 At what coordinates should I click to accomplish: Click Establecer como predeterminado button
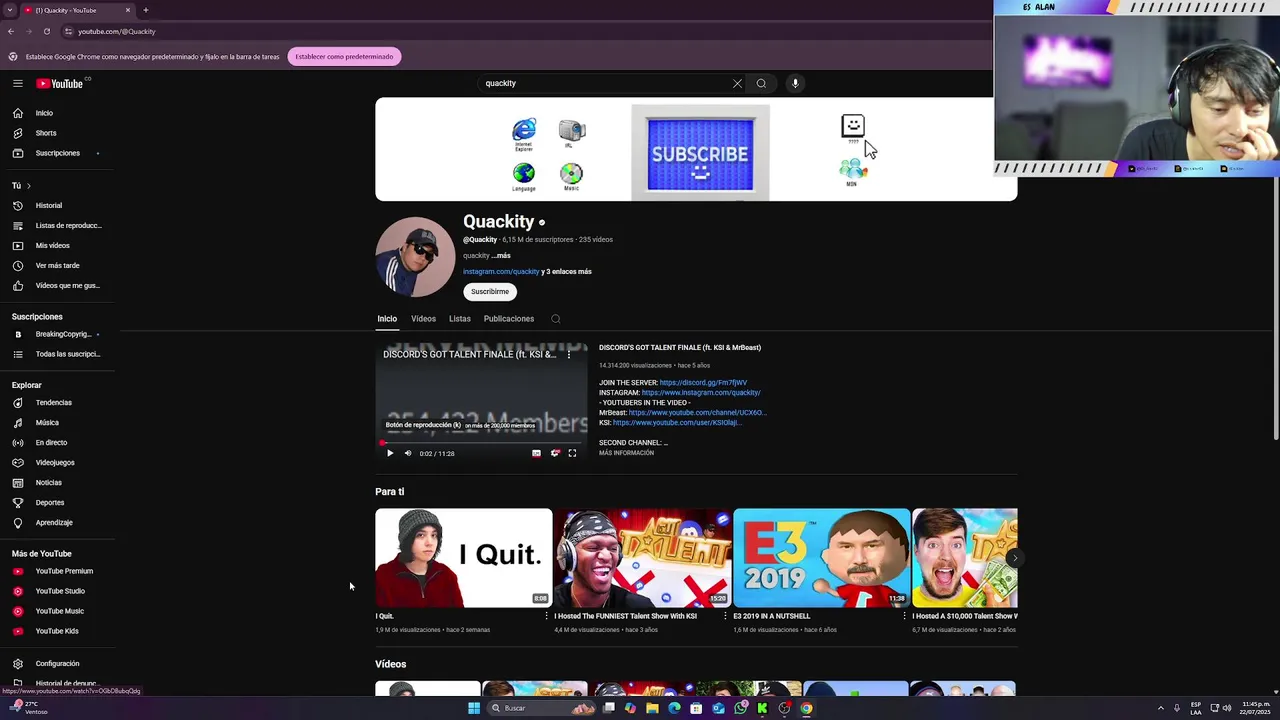tap(344, 57)
